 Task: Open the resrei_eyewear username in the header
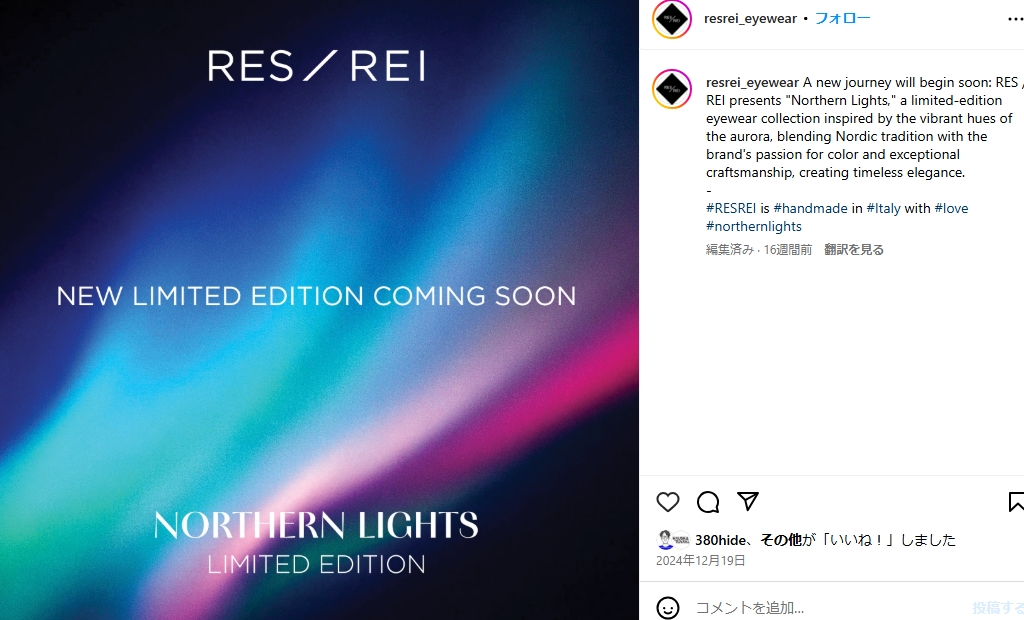point(750,18)
